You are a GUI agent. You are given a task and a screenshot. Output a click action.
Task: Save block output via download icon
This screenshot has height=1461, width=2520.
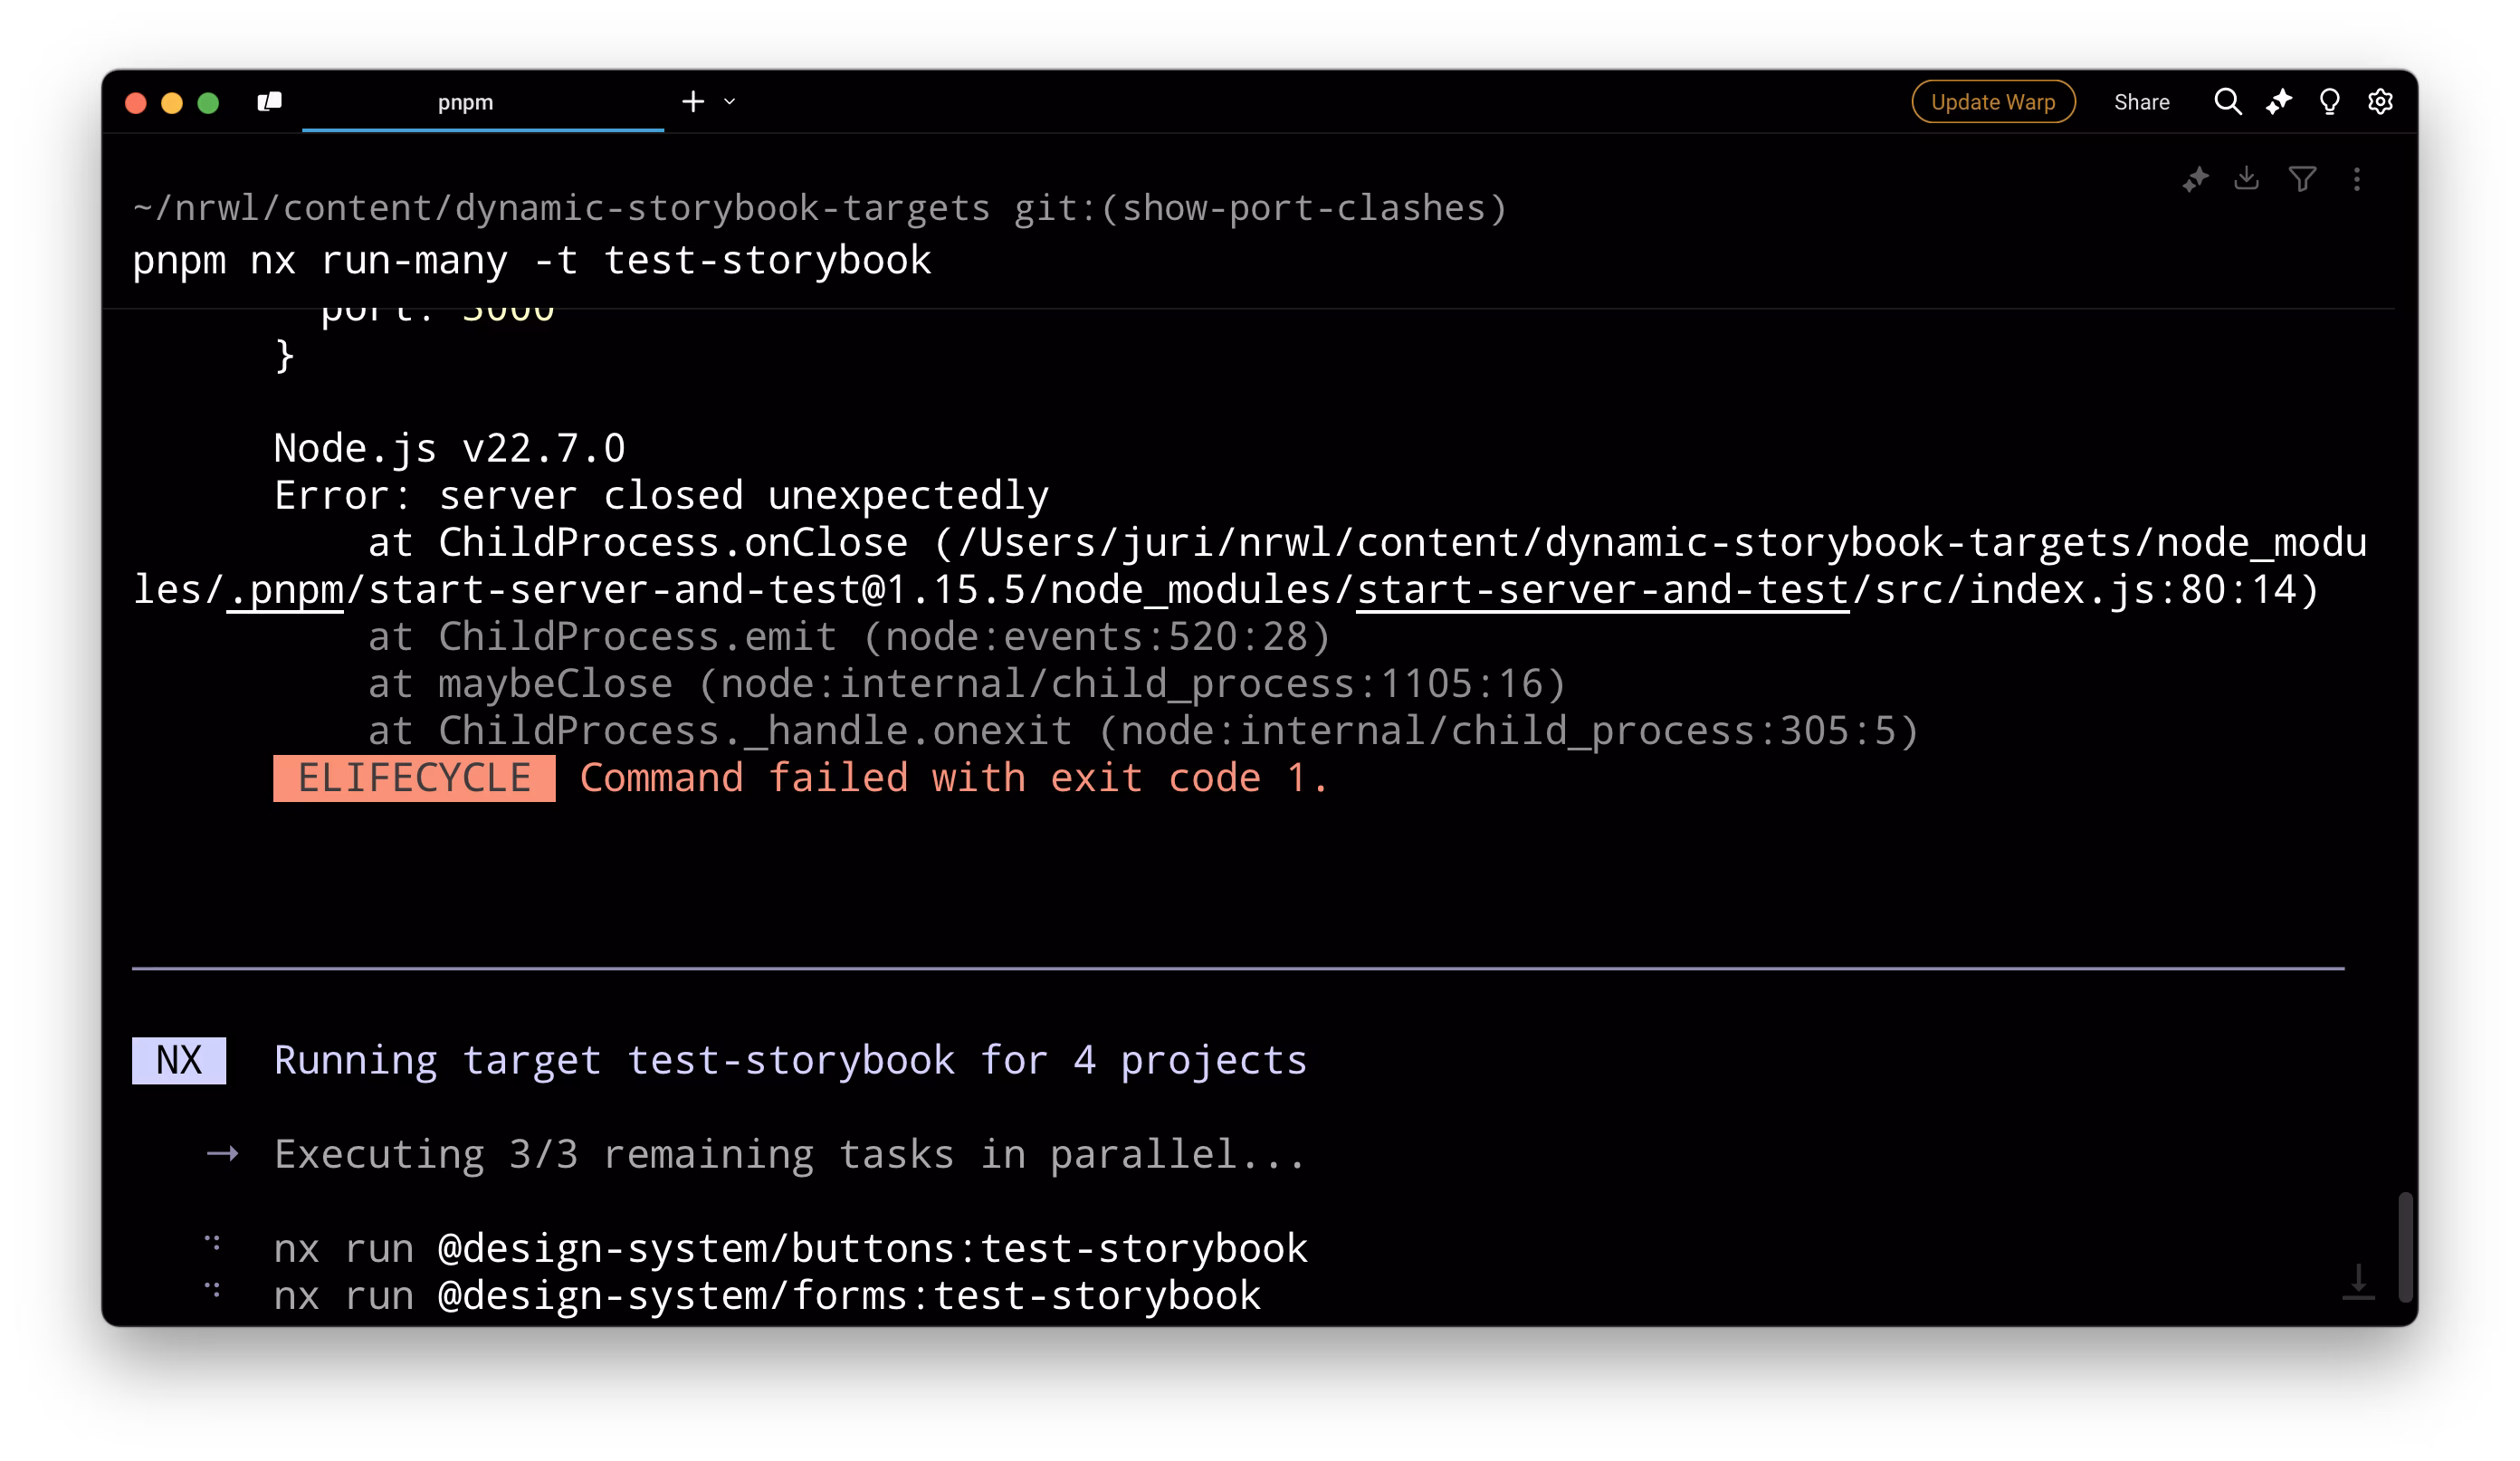[x=2246, y=179]
